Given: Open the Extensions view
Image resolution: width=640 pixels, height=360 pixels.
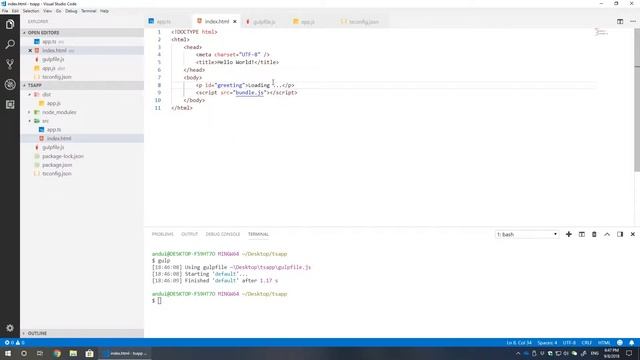Looking at the screenshot, I should (10, 104).
